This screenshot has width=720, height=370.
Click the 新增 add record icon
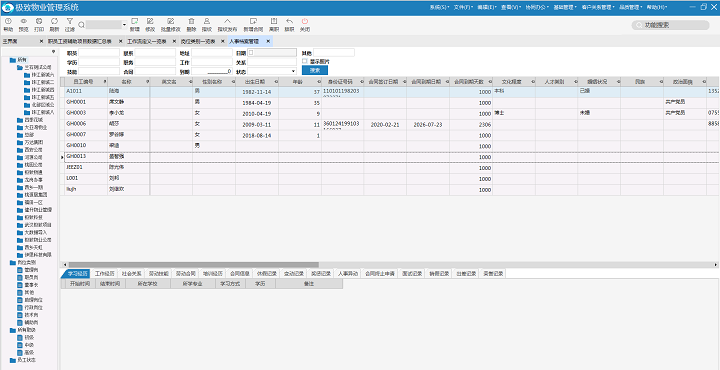[135, 21]
